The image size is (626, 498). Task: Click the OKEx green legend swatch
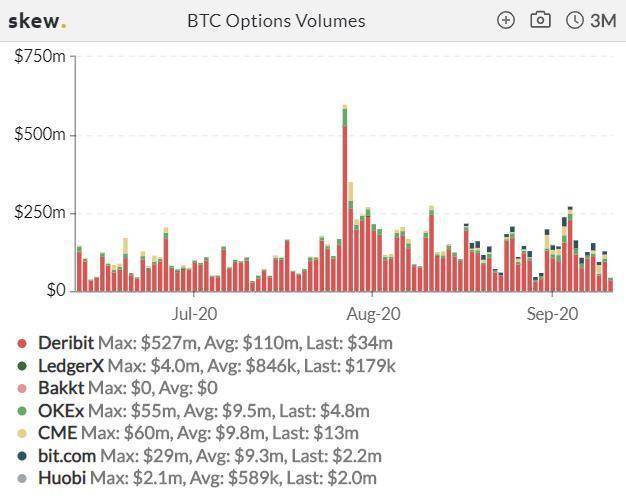click(x=22, y=411)
